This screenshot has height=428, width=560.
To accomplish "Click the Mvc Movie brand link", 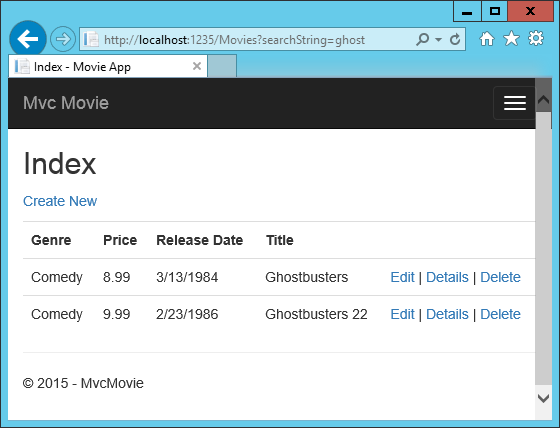I will click(x=66, y=103).
